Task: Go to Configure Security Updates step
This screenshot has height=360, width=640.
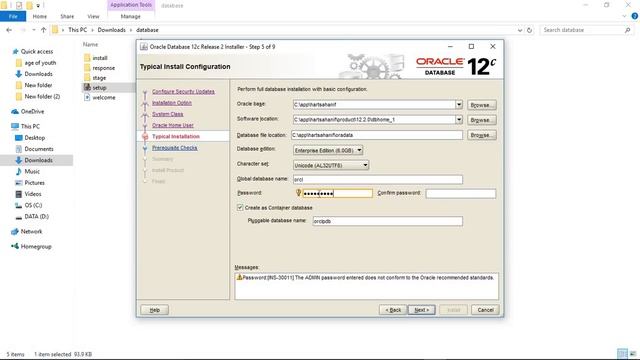Action: (x=183, y=91)
